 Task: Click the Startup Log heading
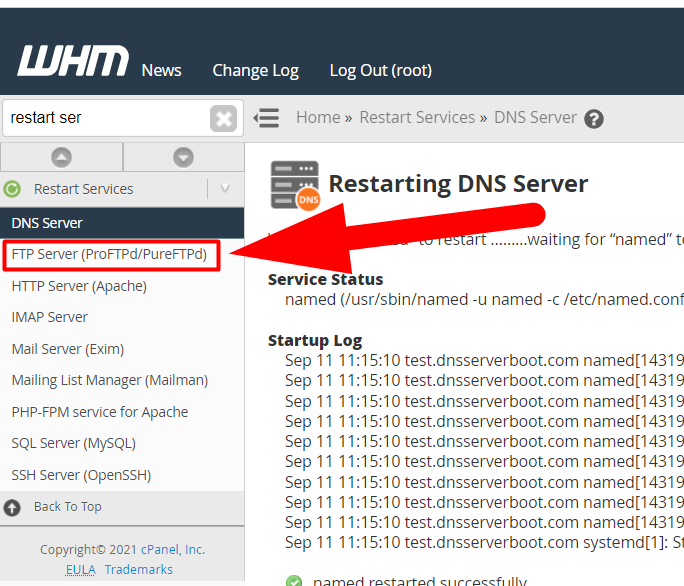coord(315,340)
